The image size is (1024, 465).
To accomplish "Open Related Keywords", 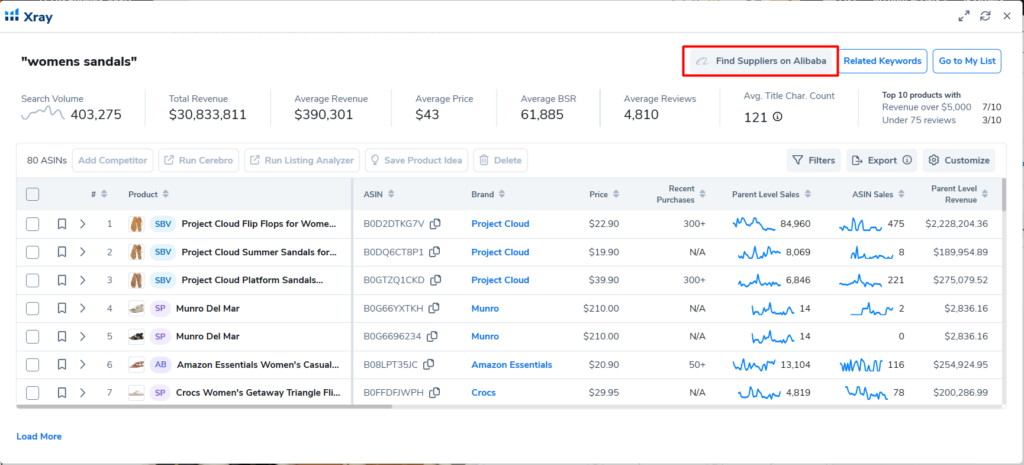I will [x=882, y=61].
